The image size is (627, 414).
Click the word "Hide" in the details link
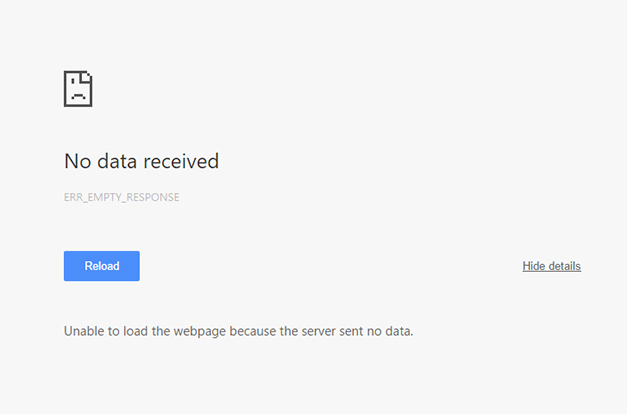coord(534,266)
